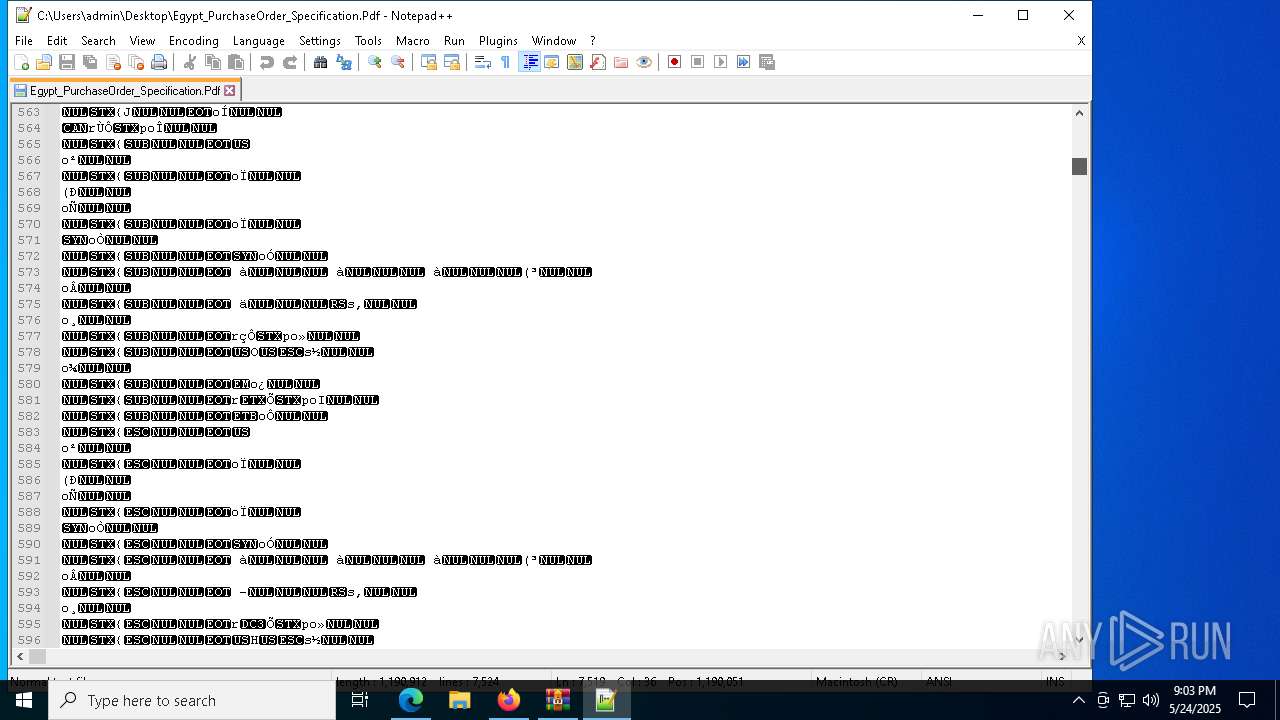Screen dimensions: 1280x720
Task: Open File Explorer from the taskbar
Action: click(x=460, y=700)
